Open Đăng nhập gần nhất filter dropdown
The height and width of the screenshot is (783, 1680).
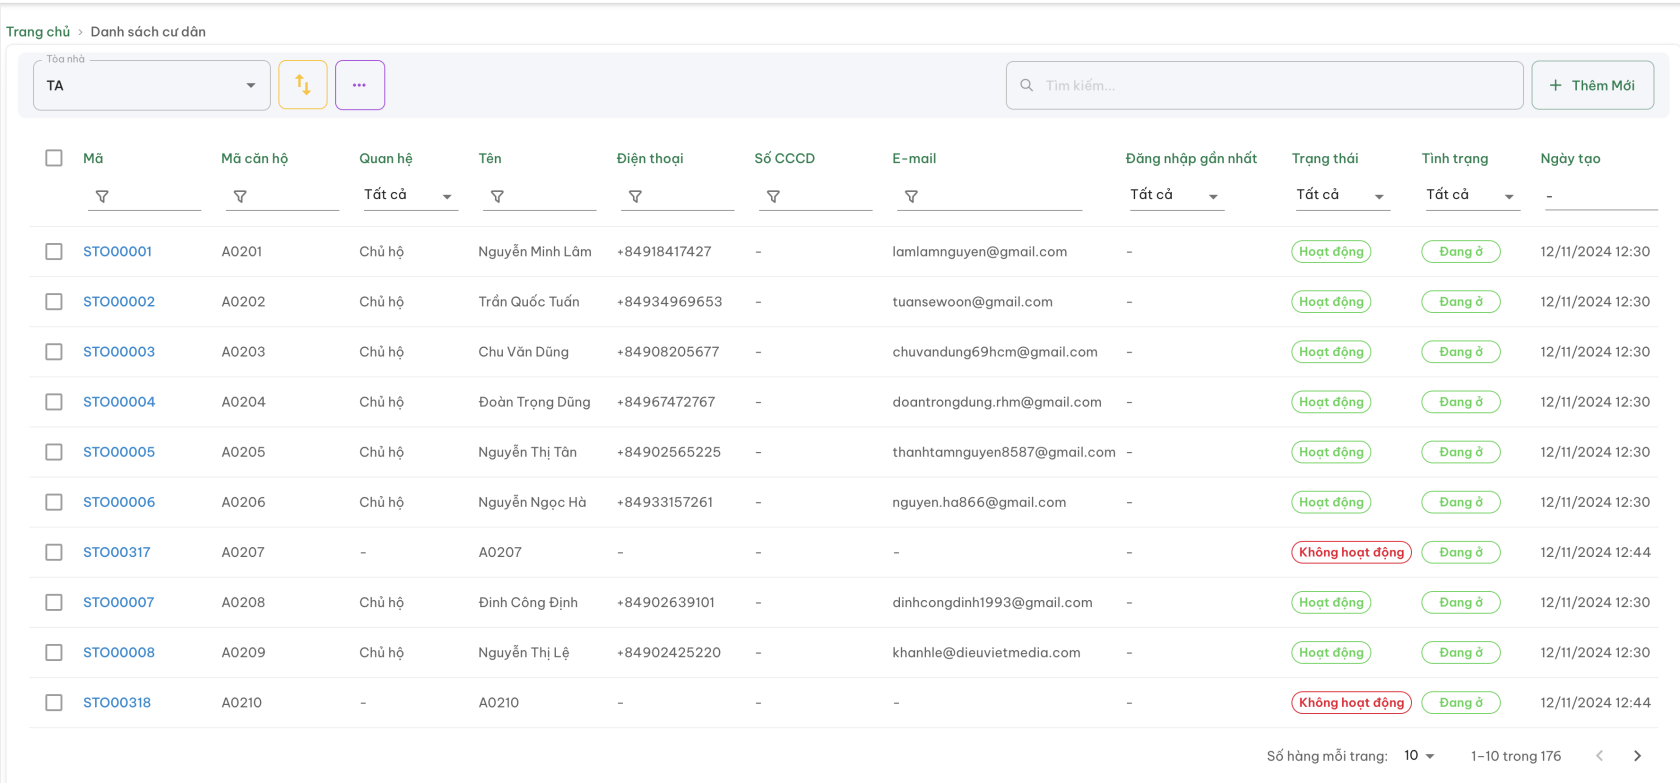point(1175,195)
